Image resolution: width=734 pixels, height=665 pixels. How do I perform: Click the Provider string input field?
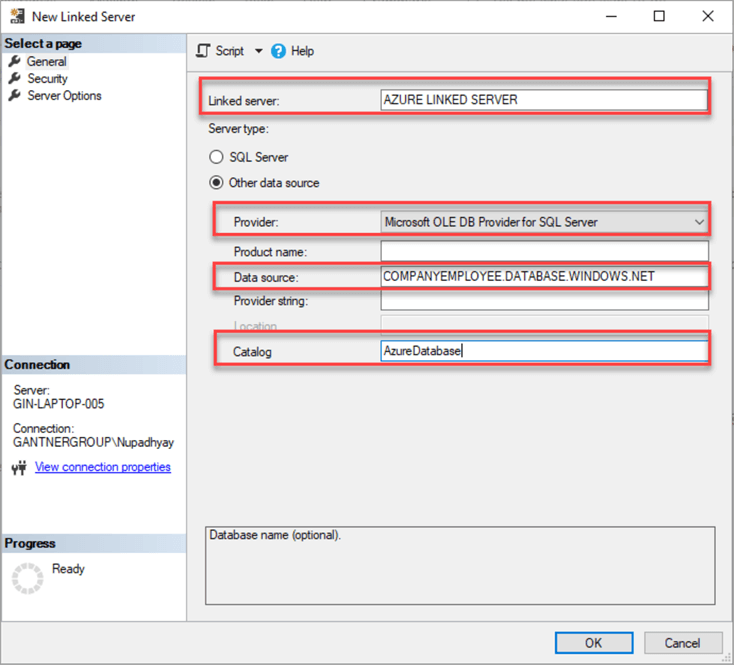tap(544, 300)
